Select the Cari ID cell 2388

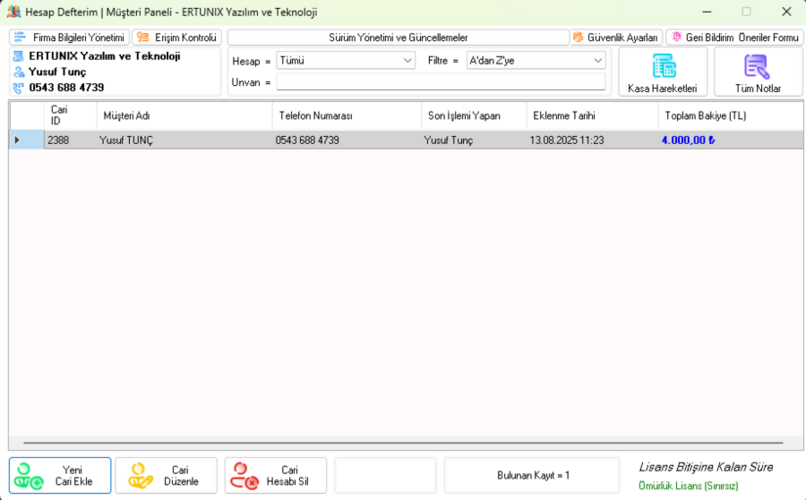70,140
